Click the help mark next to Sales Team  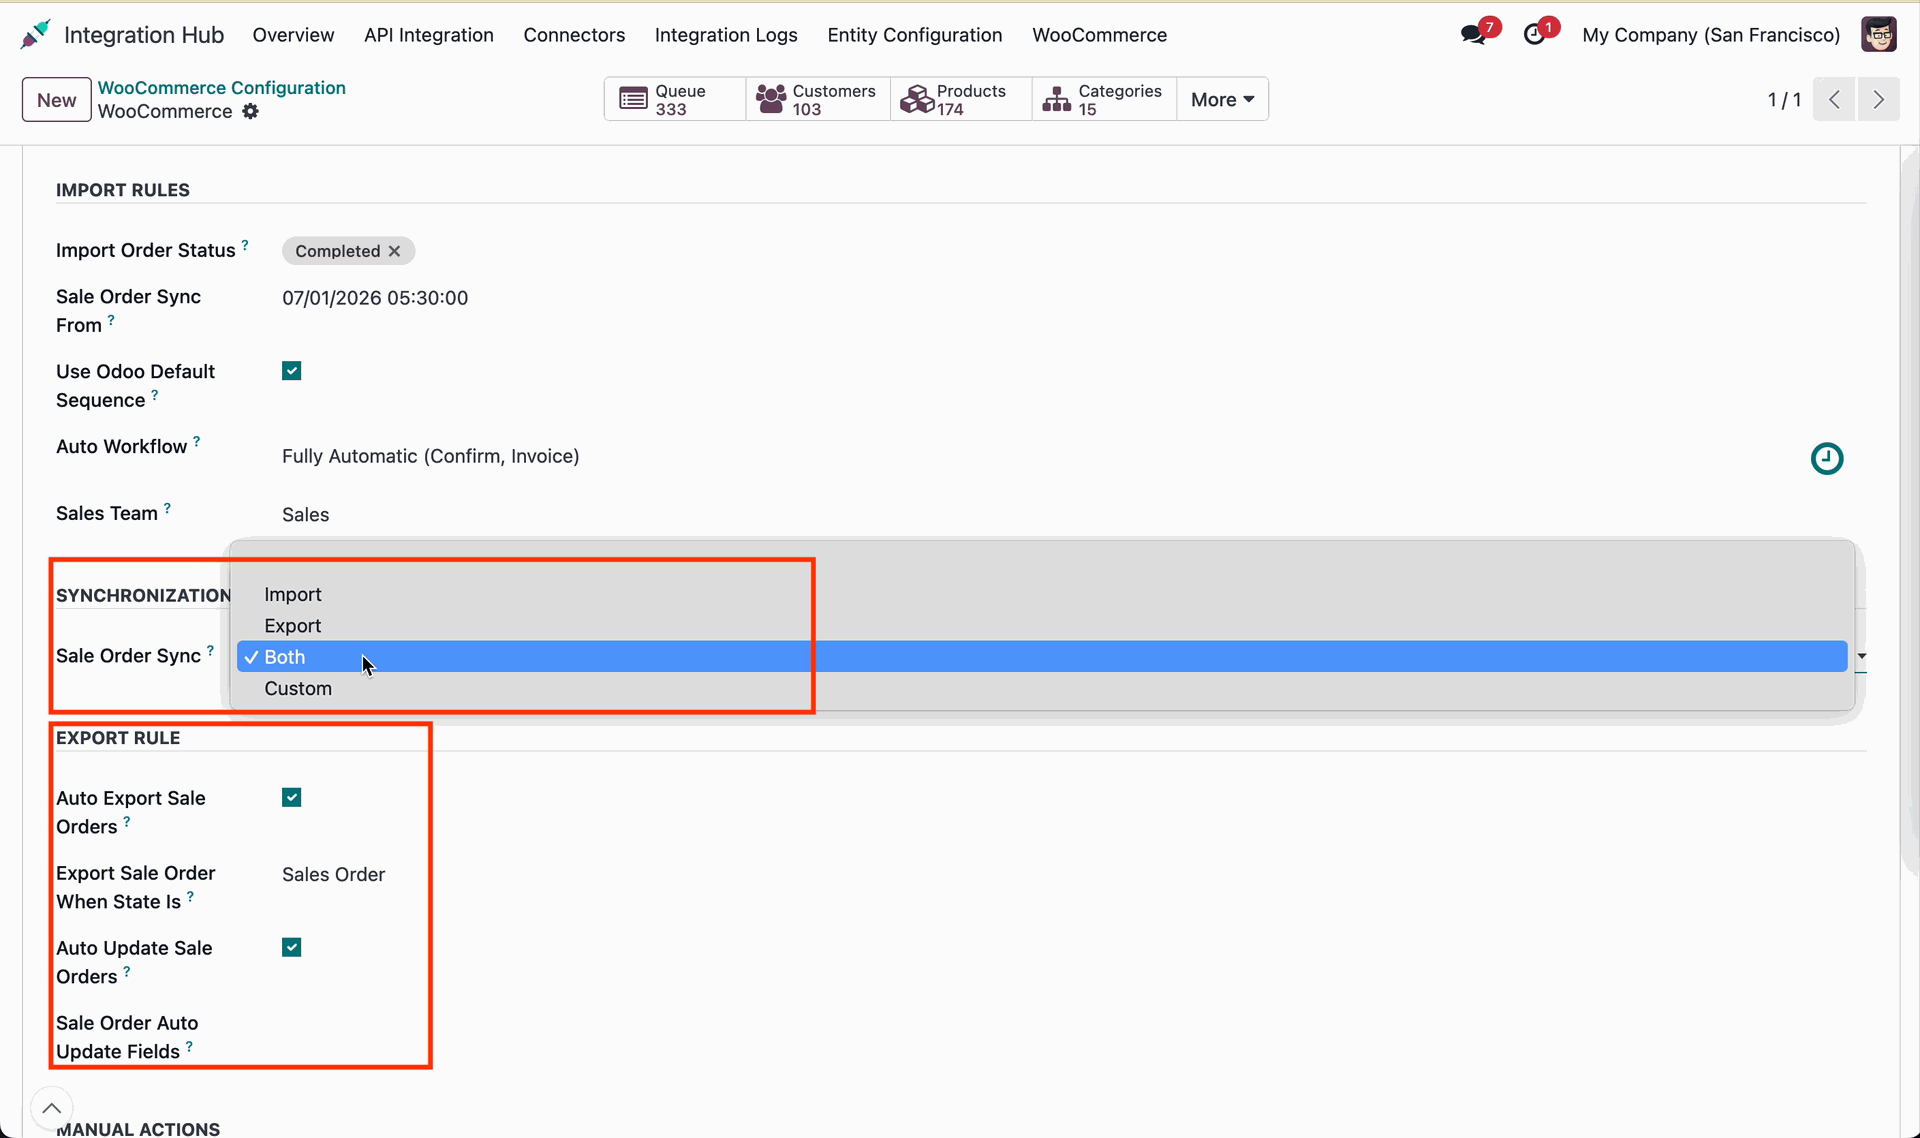167,508
